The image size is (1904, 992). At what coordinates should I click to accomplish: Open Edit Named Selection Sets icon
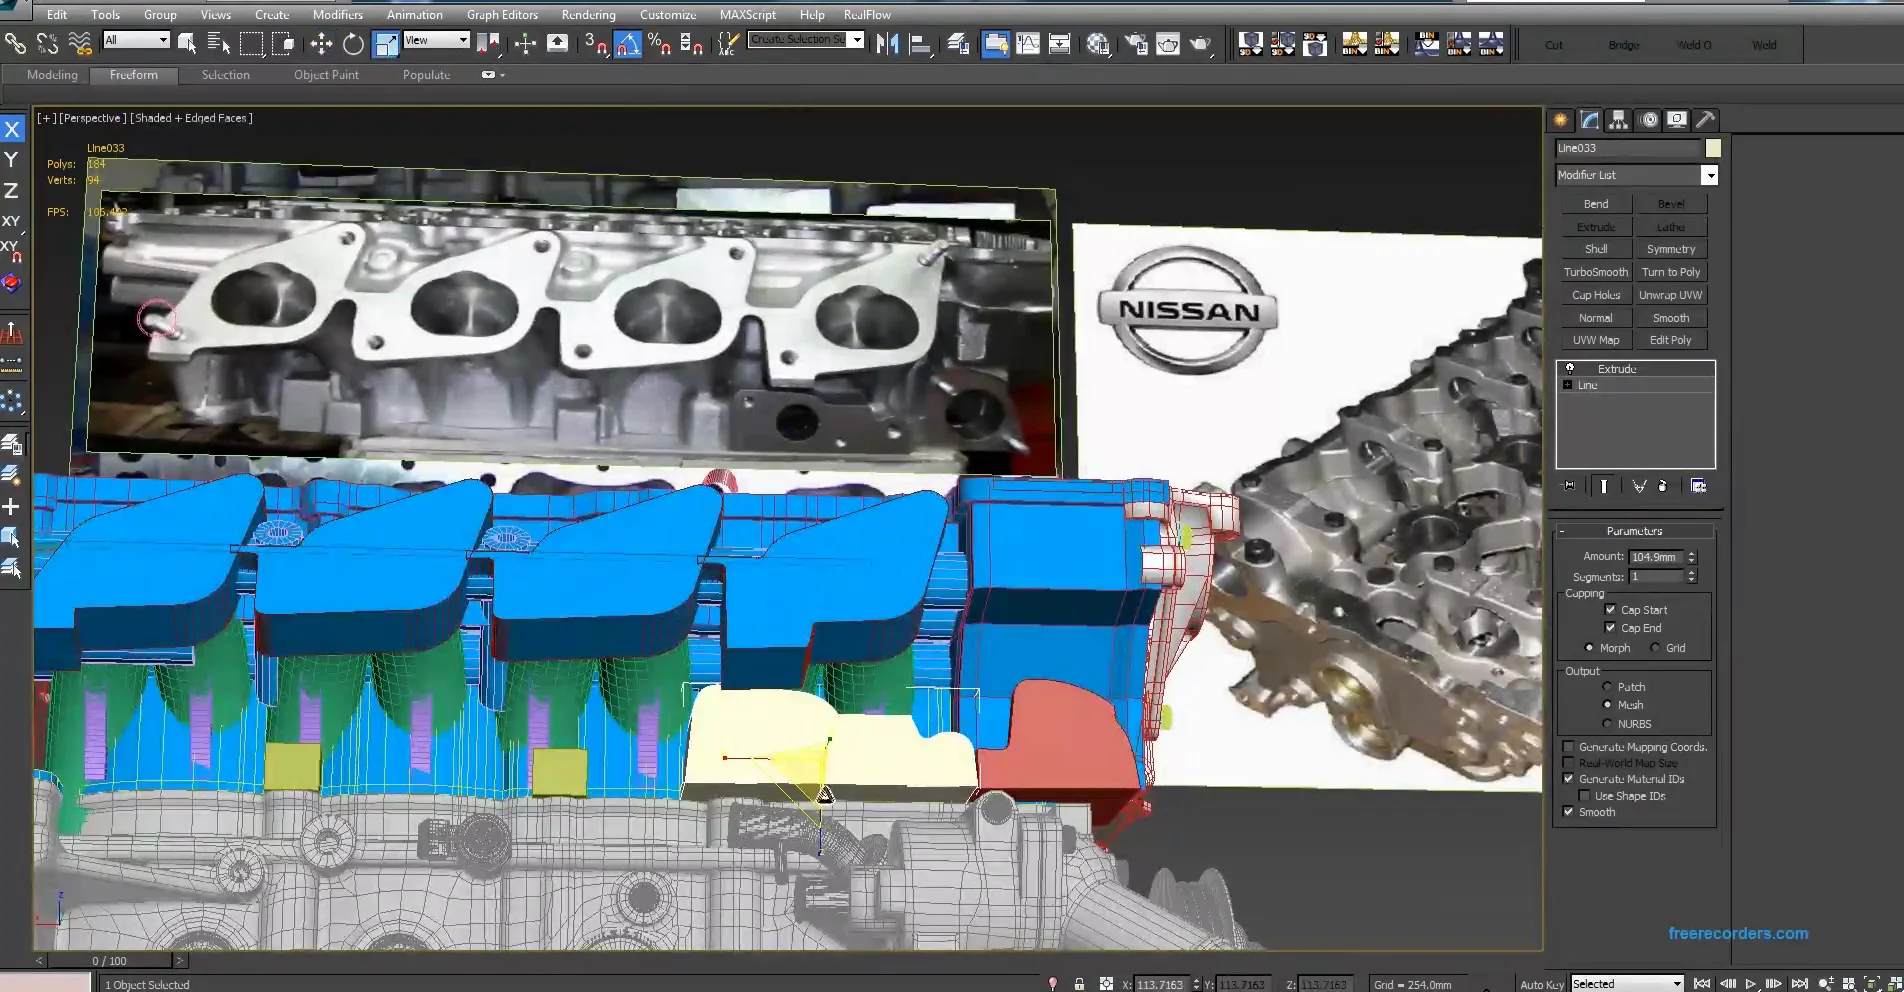pos(729,43)
